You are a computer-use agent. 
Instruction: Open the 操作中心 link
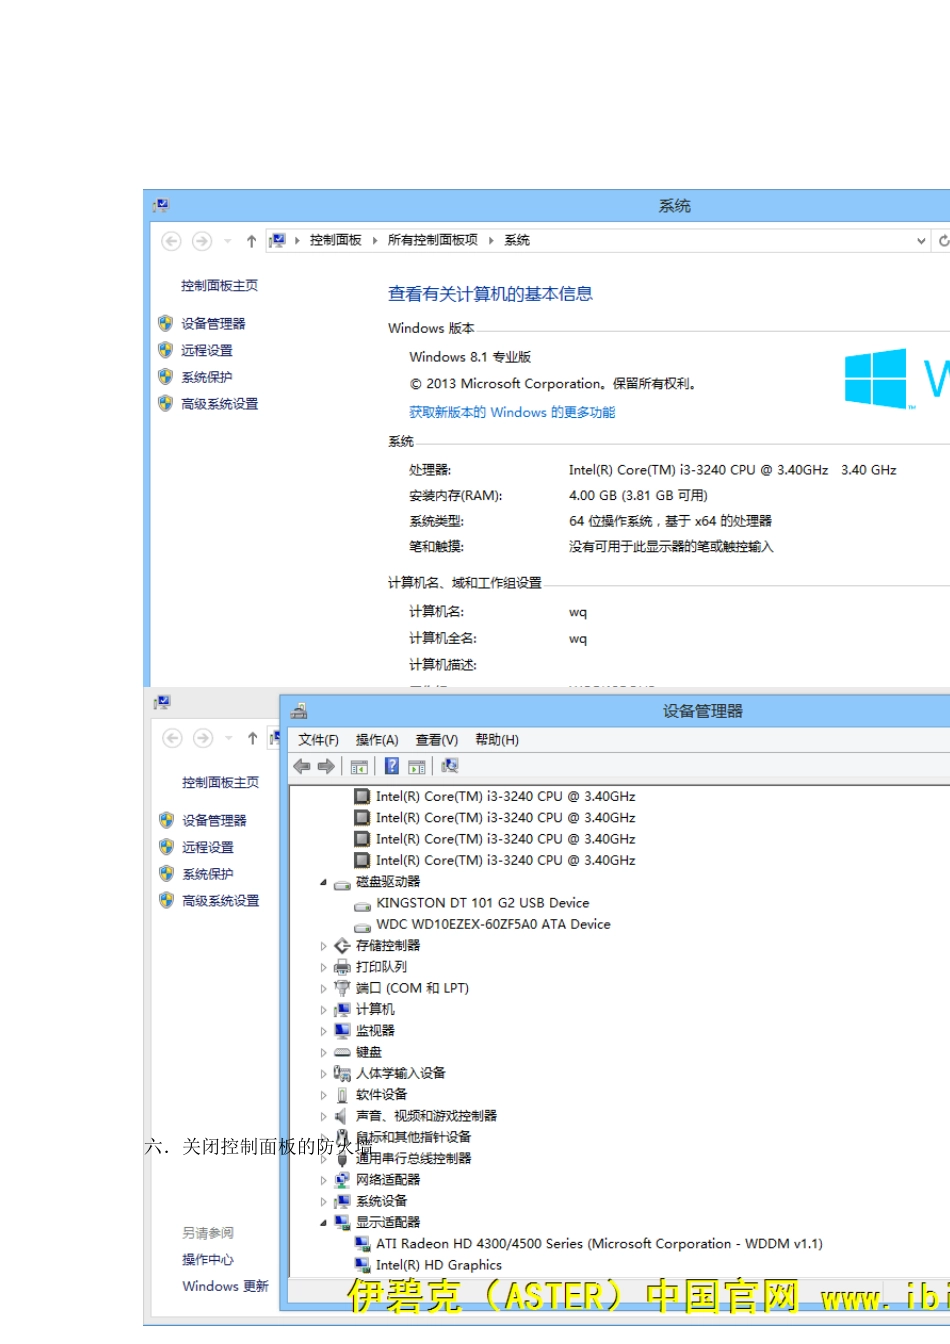point(208,1260)
